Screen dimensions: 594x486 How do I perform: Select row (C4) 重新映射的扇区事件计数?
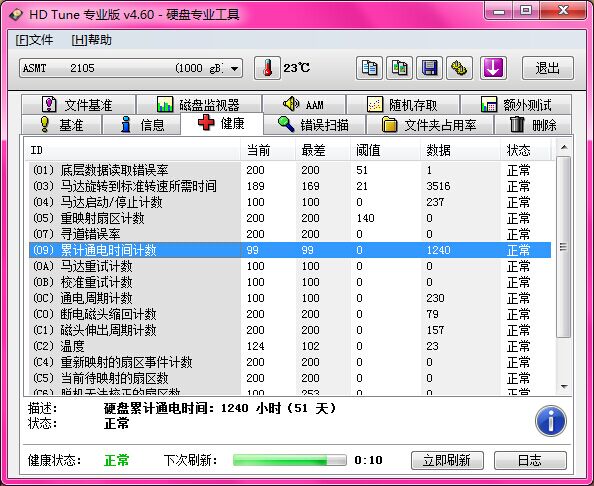click(290, 362)
